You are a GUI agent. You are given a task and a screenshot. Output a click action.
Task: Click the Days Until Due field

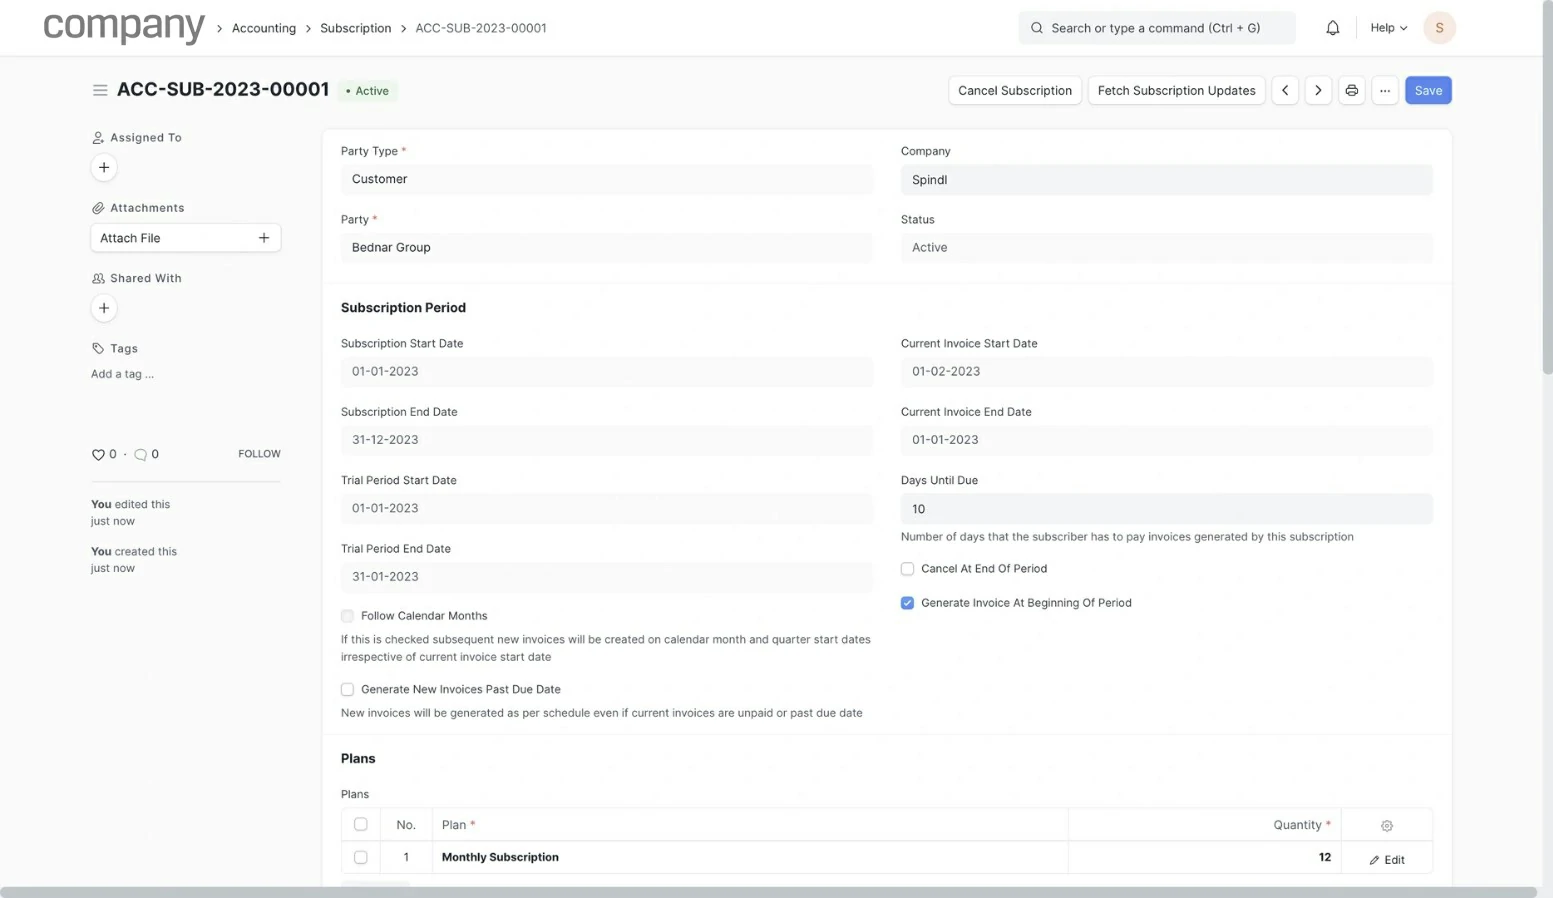[x=1165, y=509]
